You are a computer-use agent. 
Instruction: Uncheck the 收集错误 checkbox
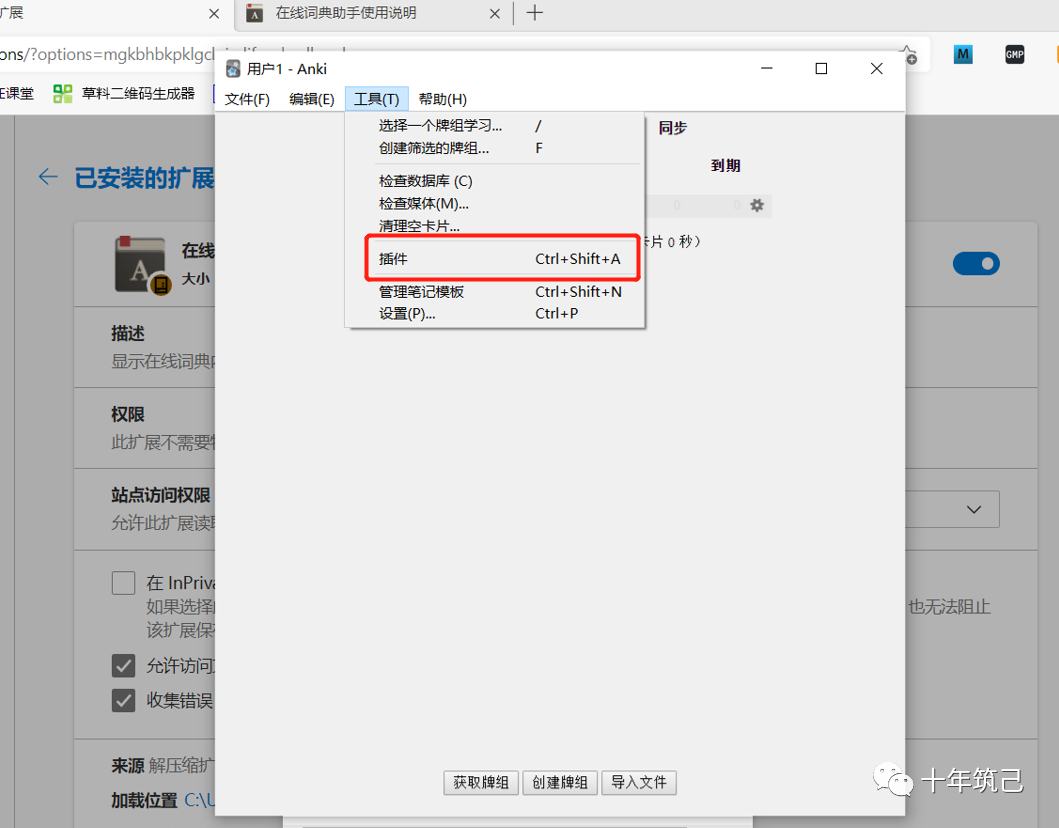pos(124,700)
